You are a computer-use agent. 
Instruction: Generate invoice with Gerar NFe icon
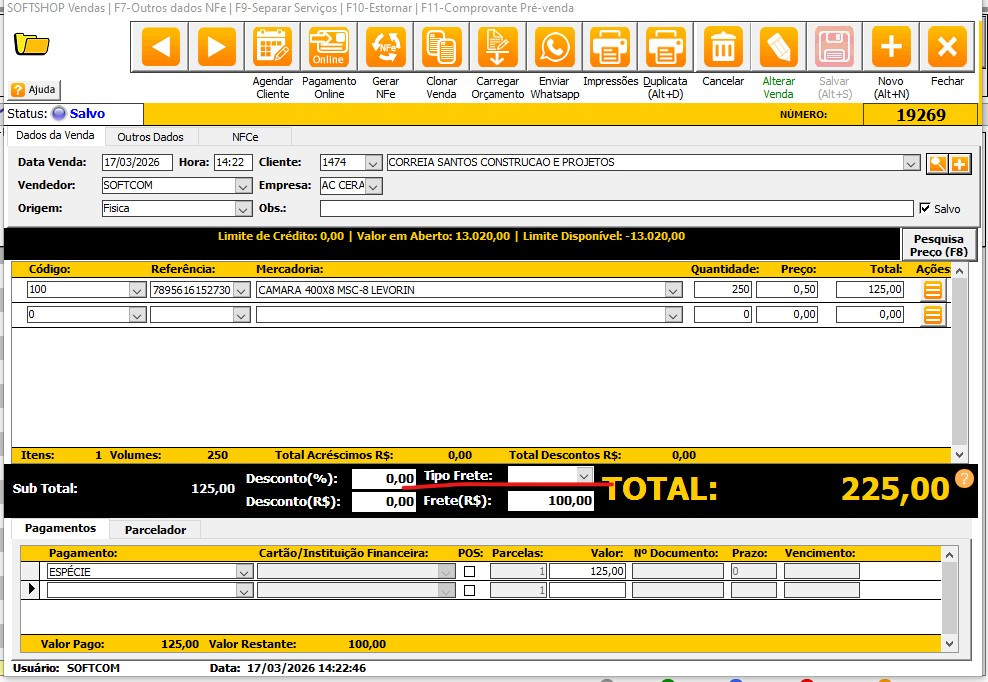tap(385, 47)
